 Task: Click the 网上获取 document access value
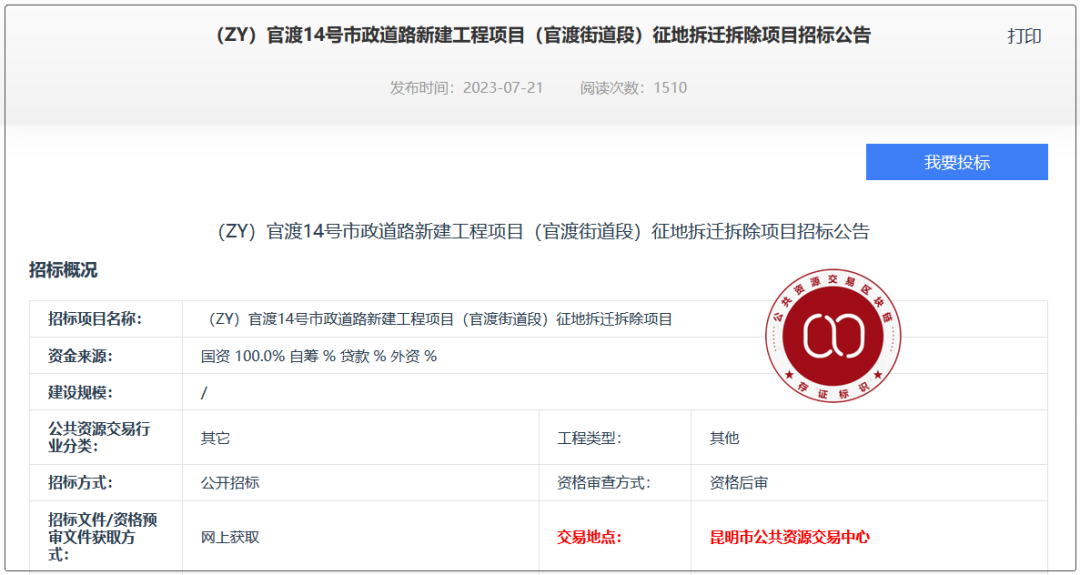[x=230, y=537]
